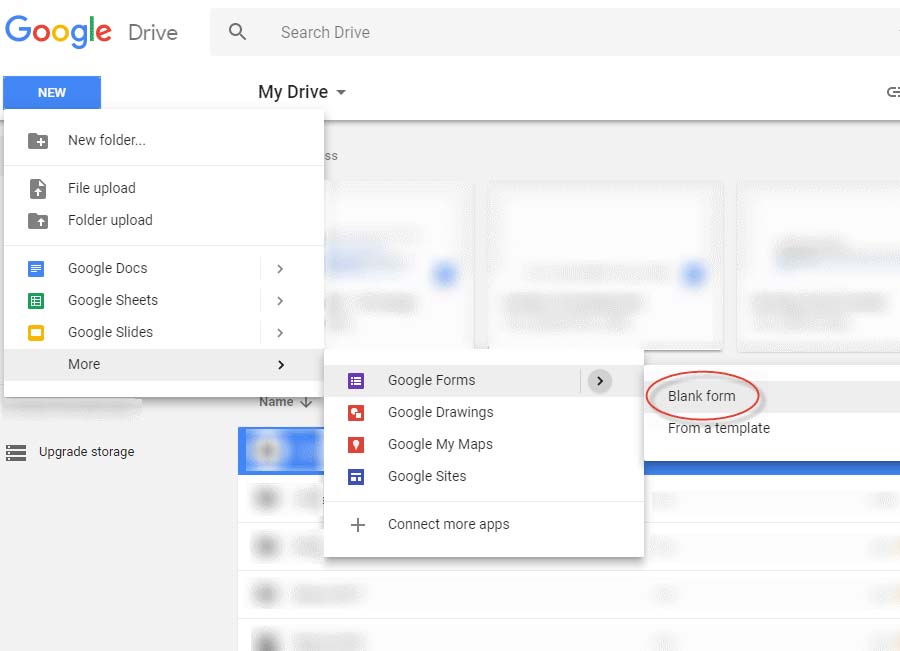Viewport: 900px width, 651px height.
Task: Click the My Drive title
Action: point(293,92)
